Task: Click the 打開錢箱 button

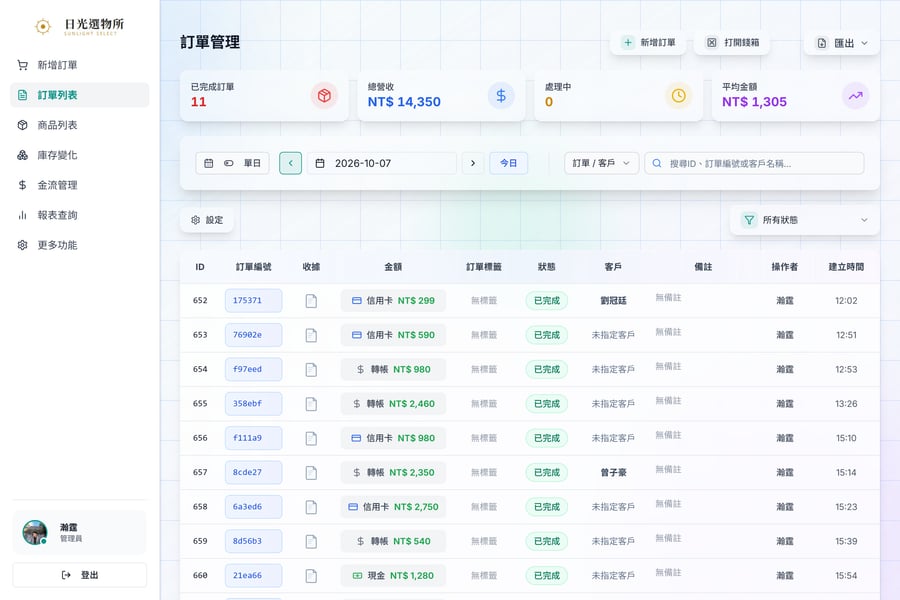Action: [732, 42]
